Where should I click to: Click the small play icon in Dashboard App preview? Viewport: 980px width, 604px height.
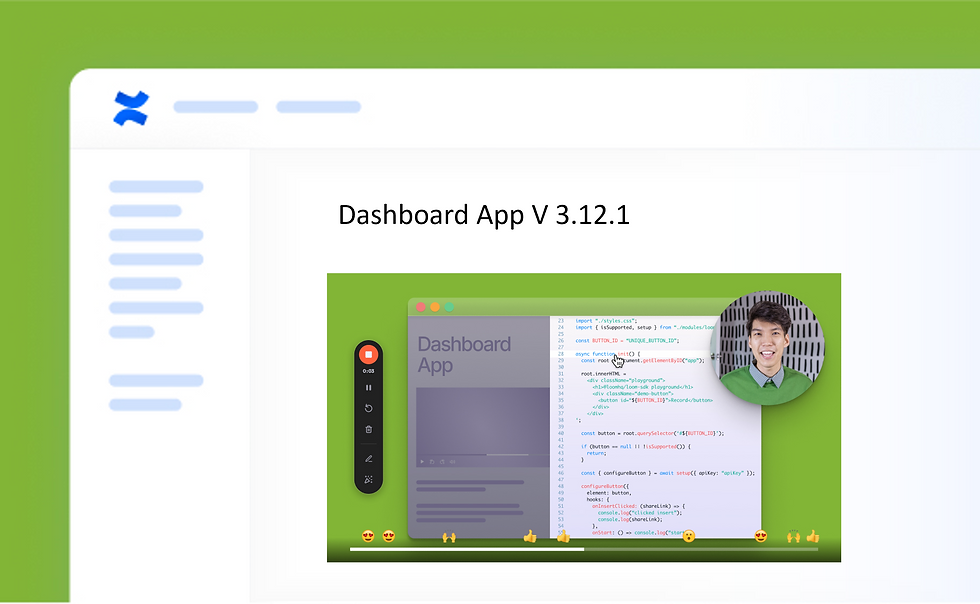pos(422,461)
